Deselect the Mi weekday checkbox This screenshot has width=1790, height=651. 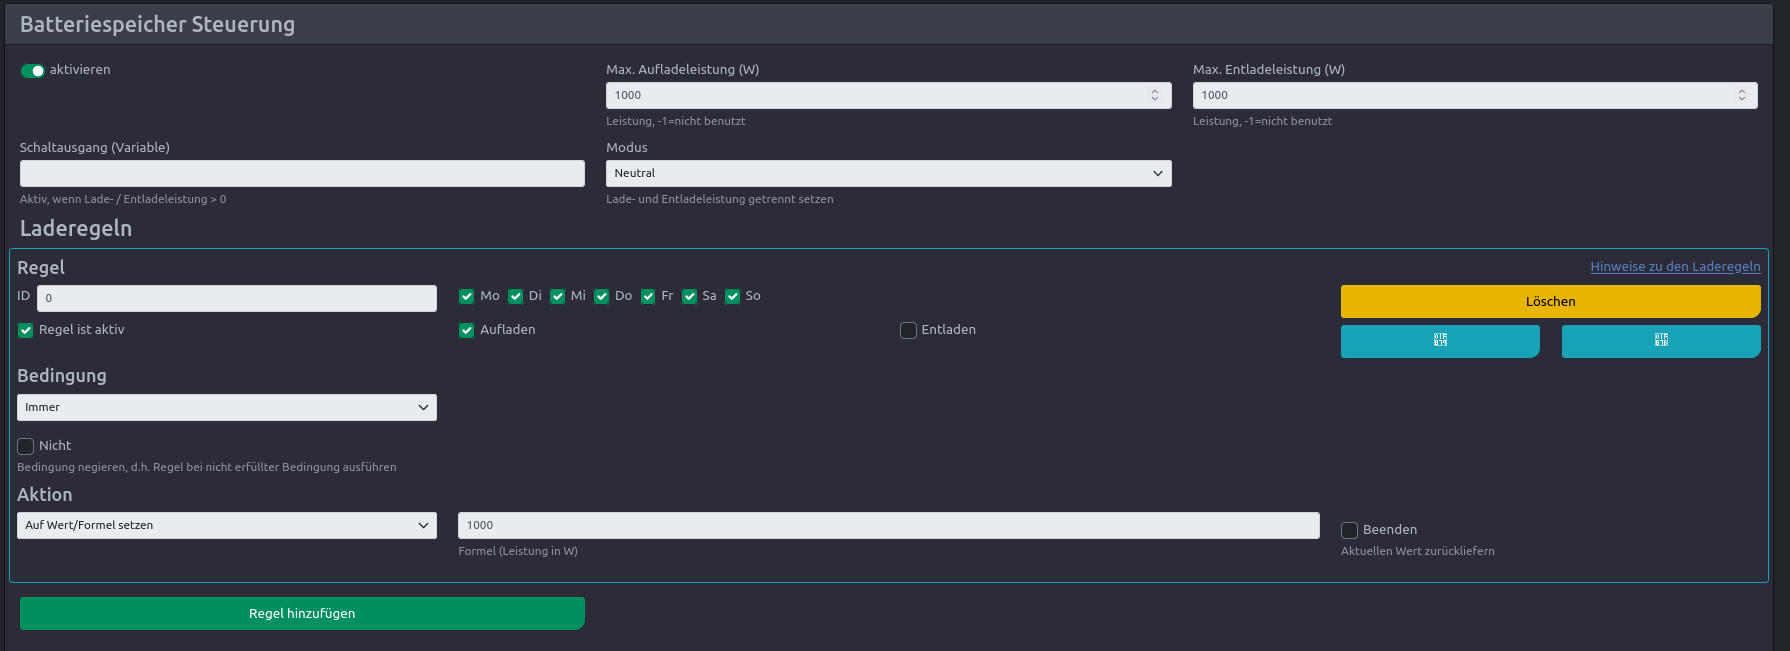(557, 296)
